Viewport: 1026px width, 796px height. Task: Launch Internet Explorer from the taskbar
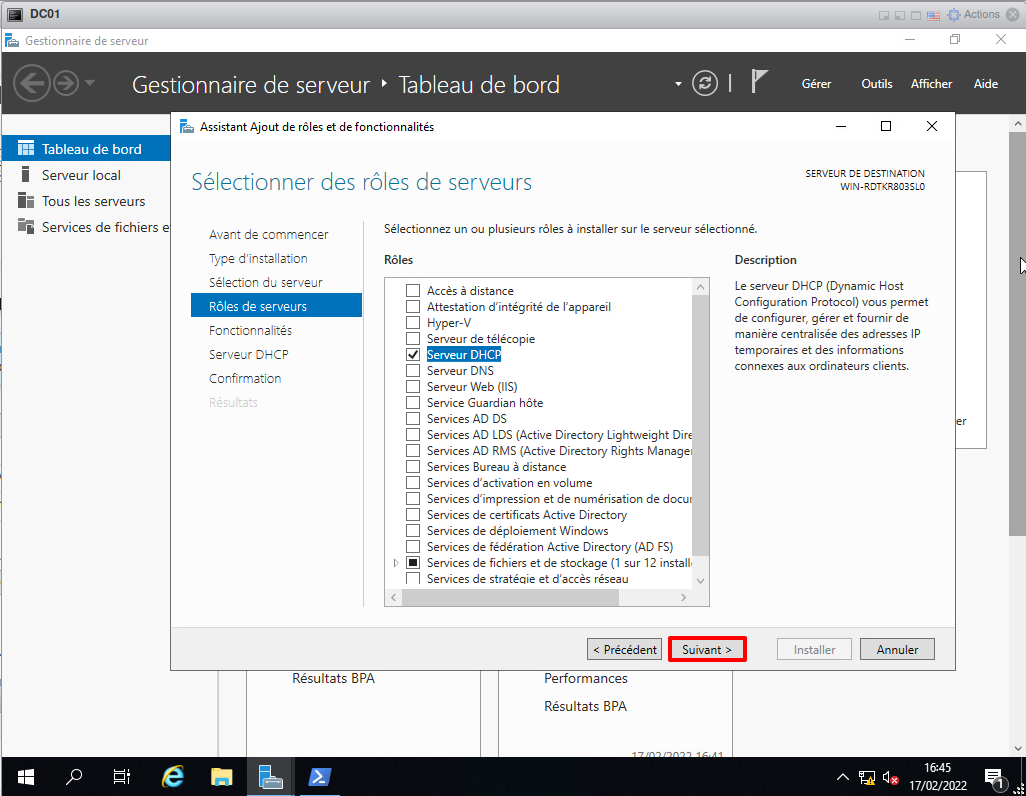tap(173, 777)
